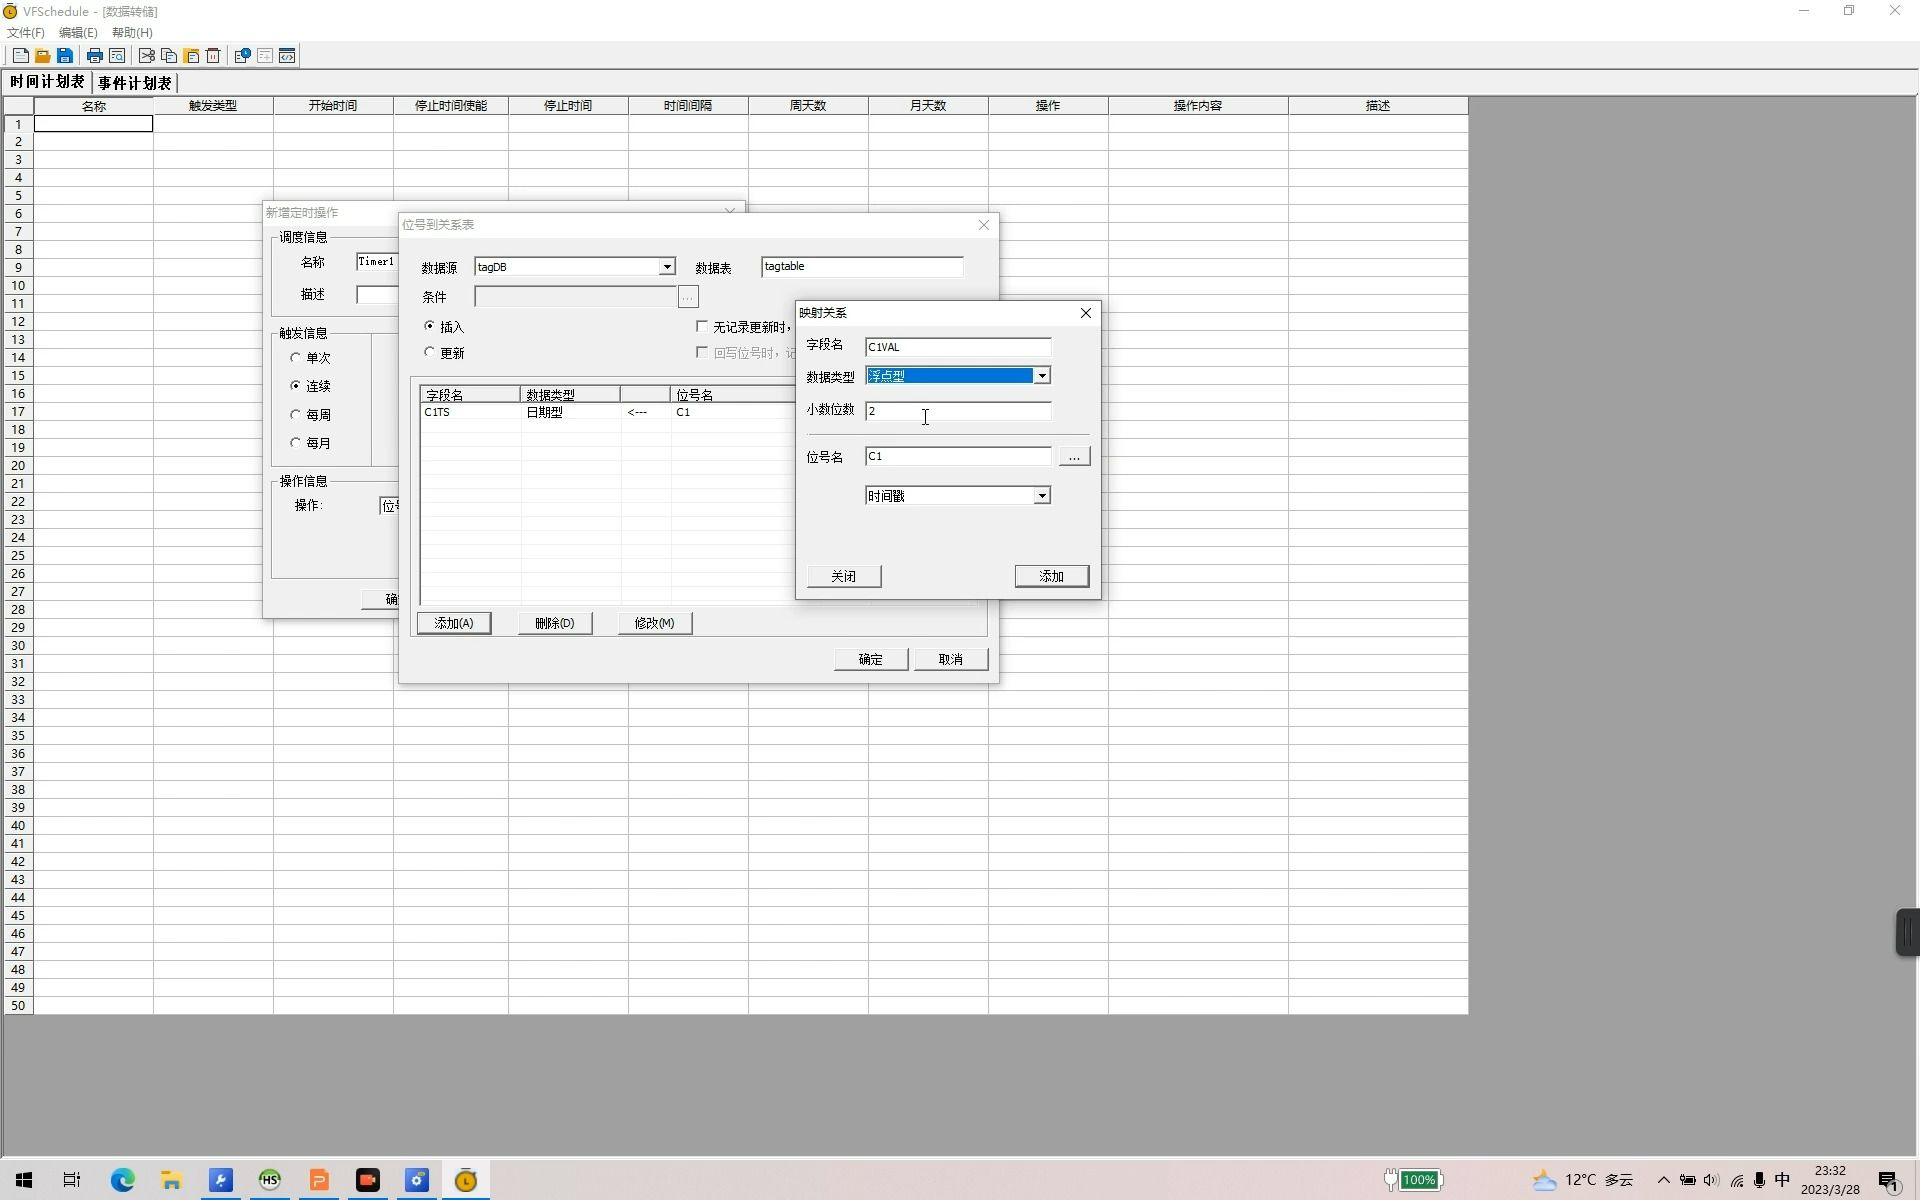The height and width of the screenshot is (1200, 1920).
Task: Check the 回写位号时 checkbox
Action: 702,352
